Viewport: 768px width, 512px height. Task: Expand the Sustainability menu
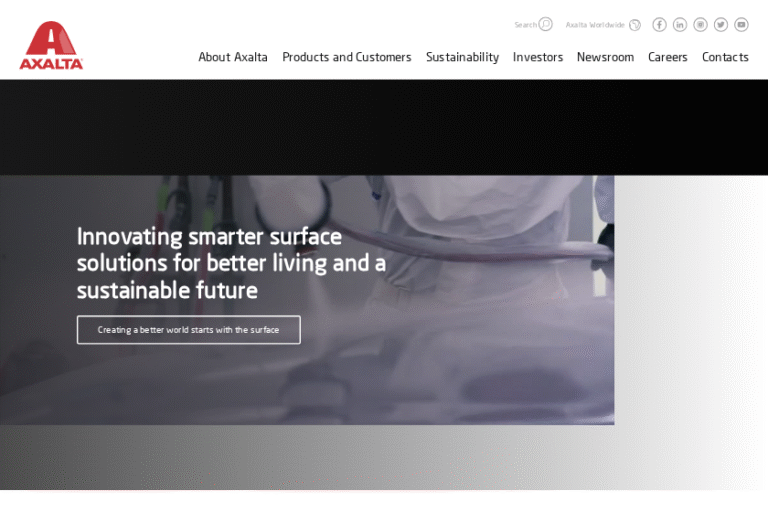462,57
